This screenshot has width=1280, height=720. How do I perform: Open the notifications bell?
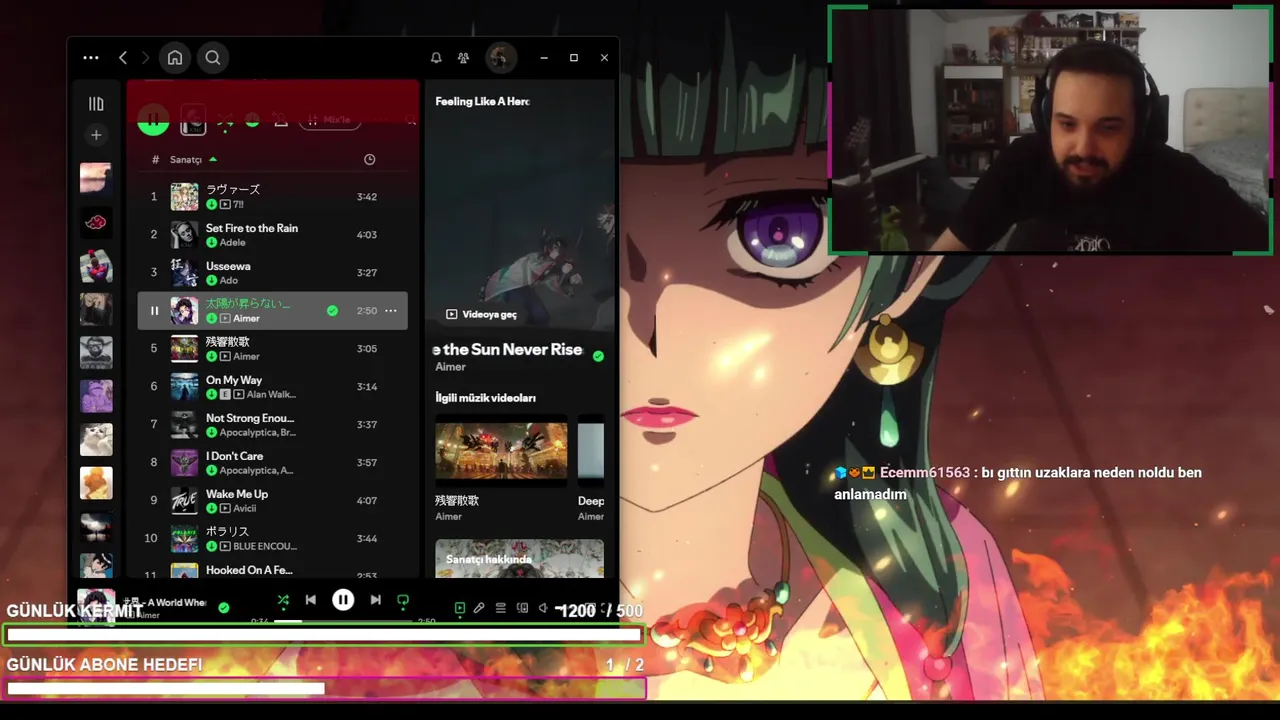(436, 58)
